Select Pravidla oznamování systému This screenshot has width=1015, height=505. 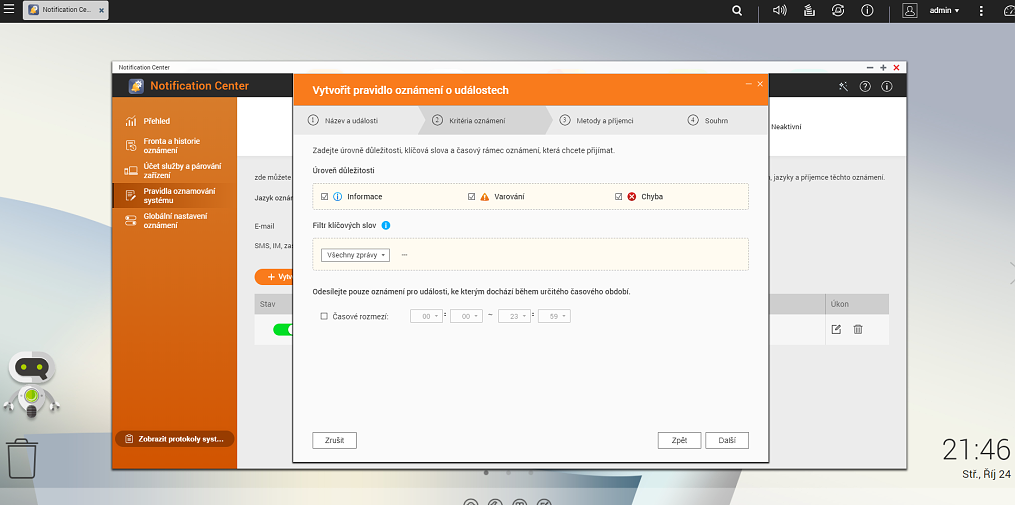click(x=174, y=196)
